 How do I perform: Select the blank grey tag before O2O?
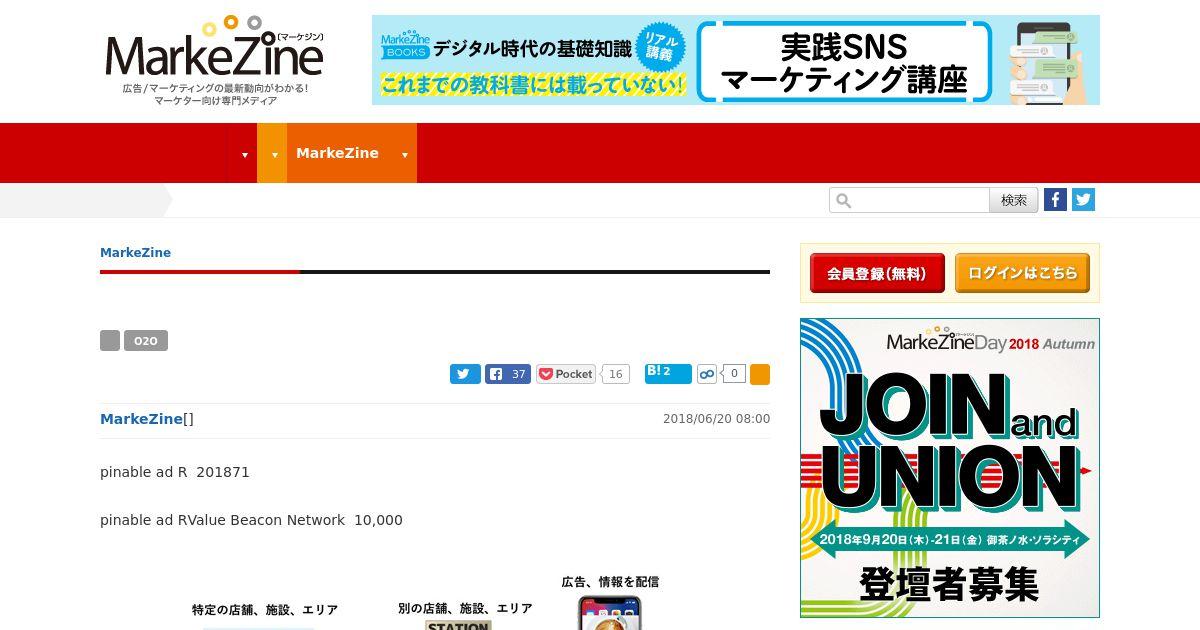coord(110,341)
